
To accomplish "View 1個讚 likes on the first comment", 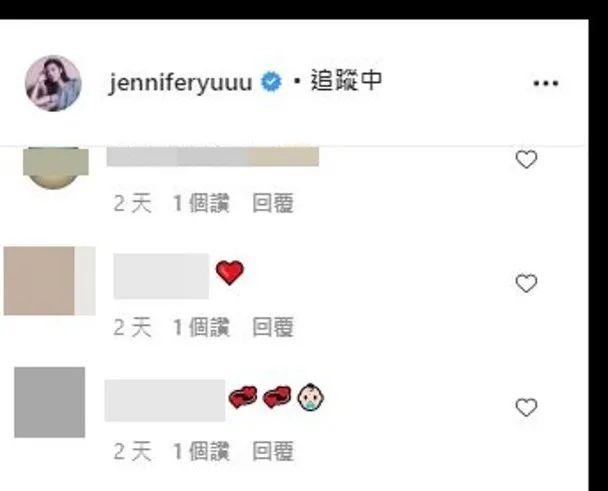I will pos(201,203).
